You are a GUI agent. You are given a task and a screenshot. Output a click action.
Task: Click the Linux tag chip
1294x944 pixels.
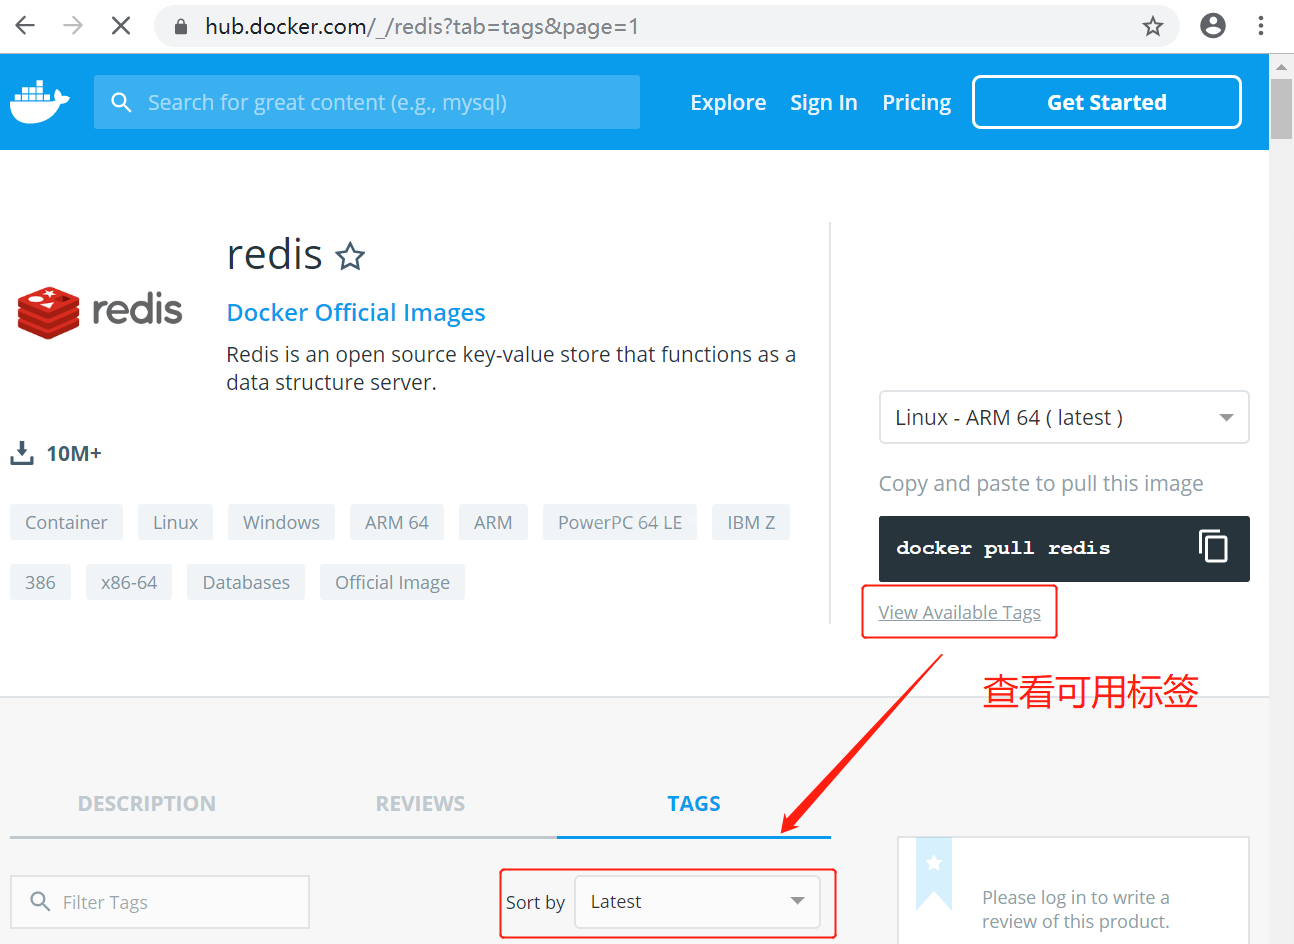coord(175,522)
